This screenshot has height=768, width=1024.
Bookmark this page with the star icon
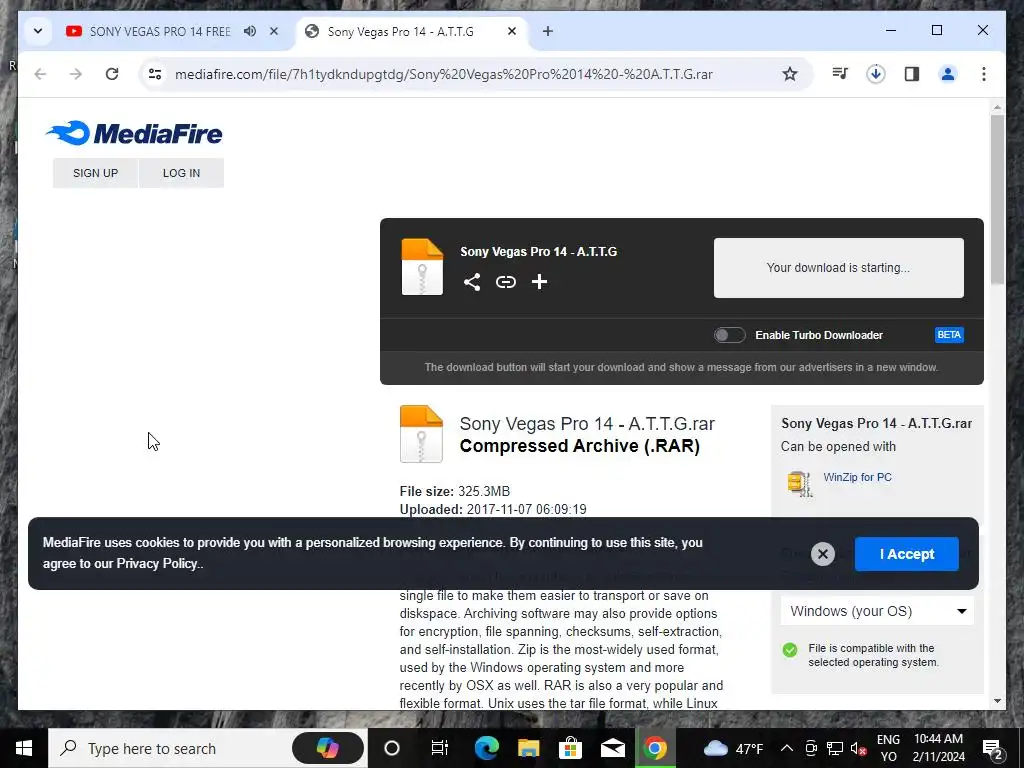click(790, 74)
